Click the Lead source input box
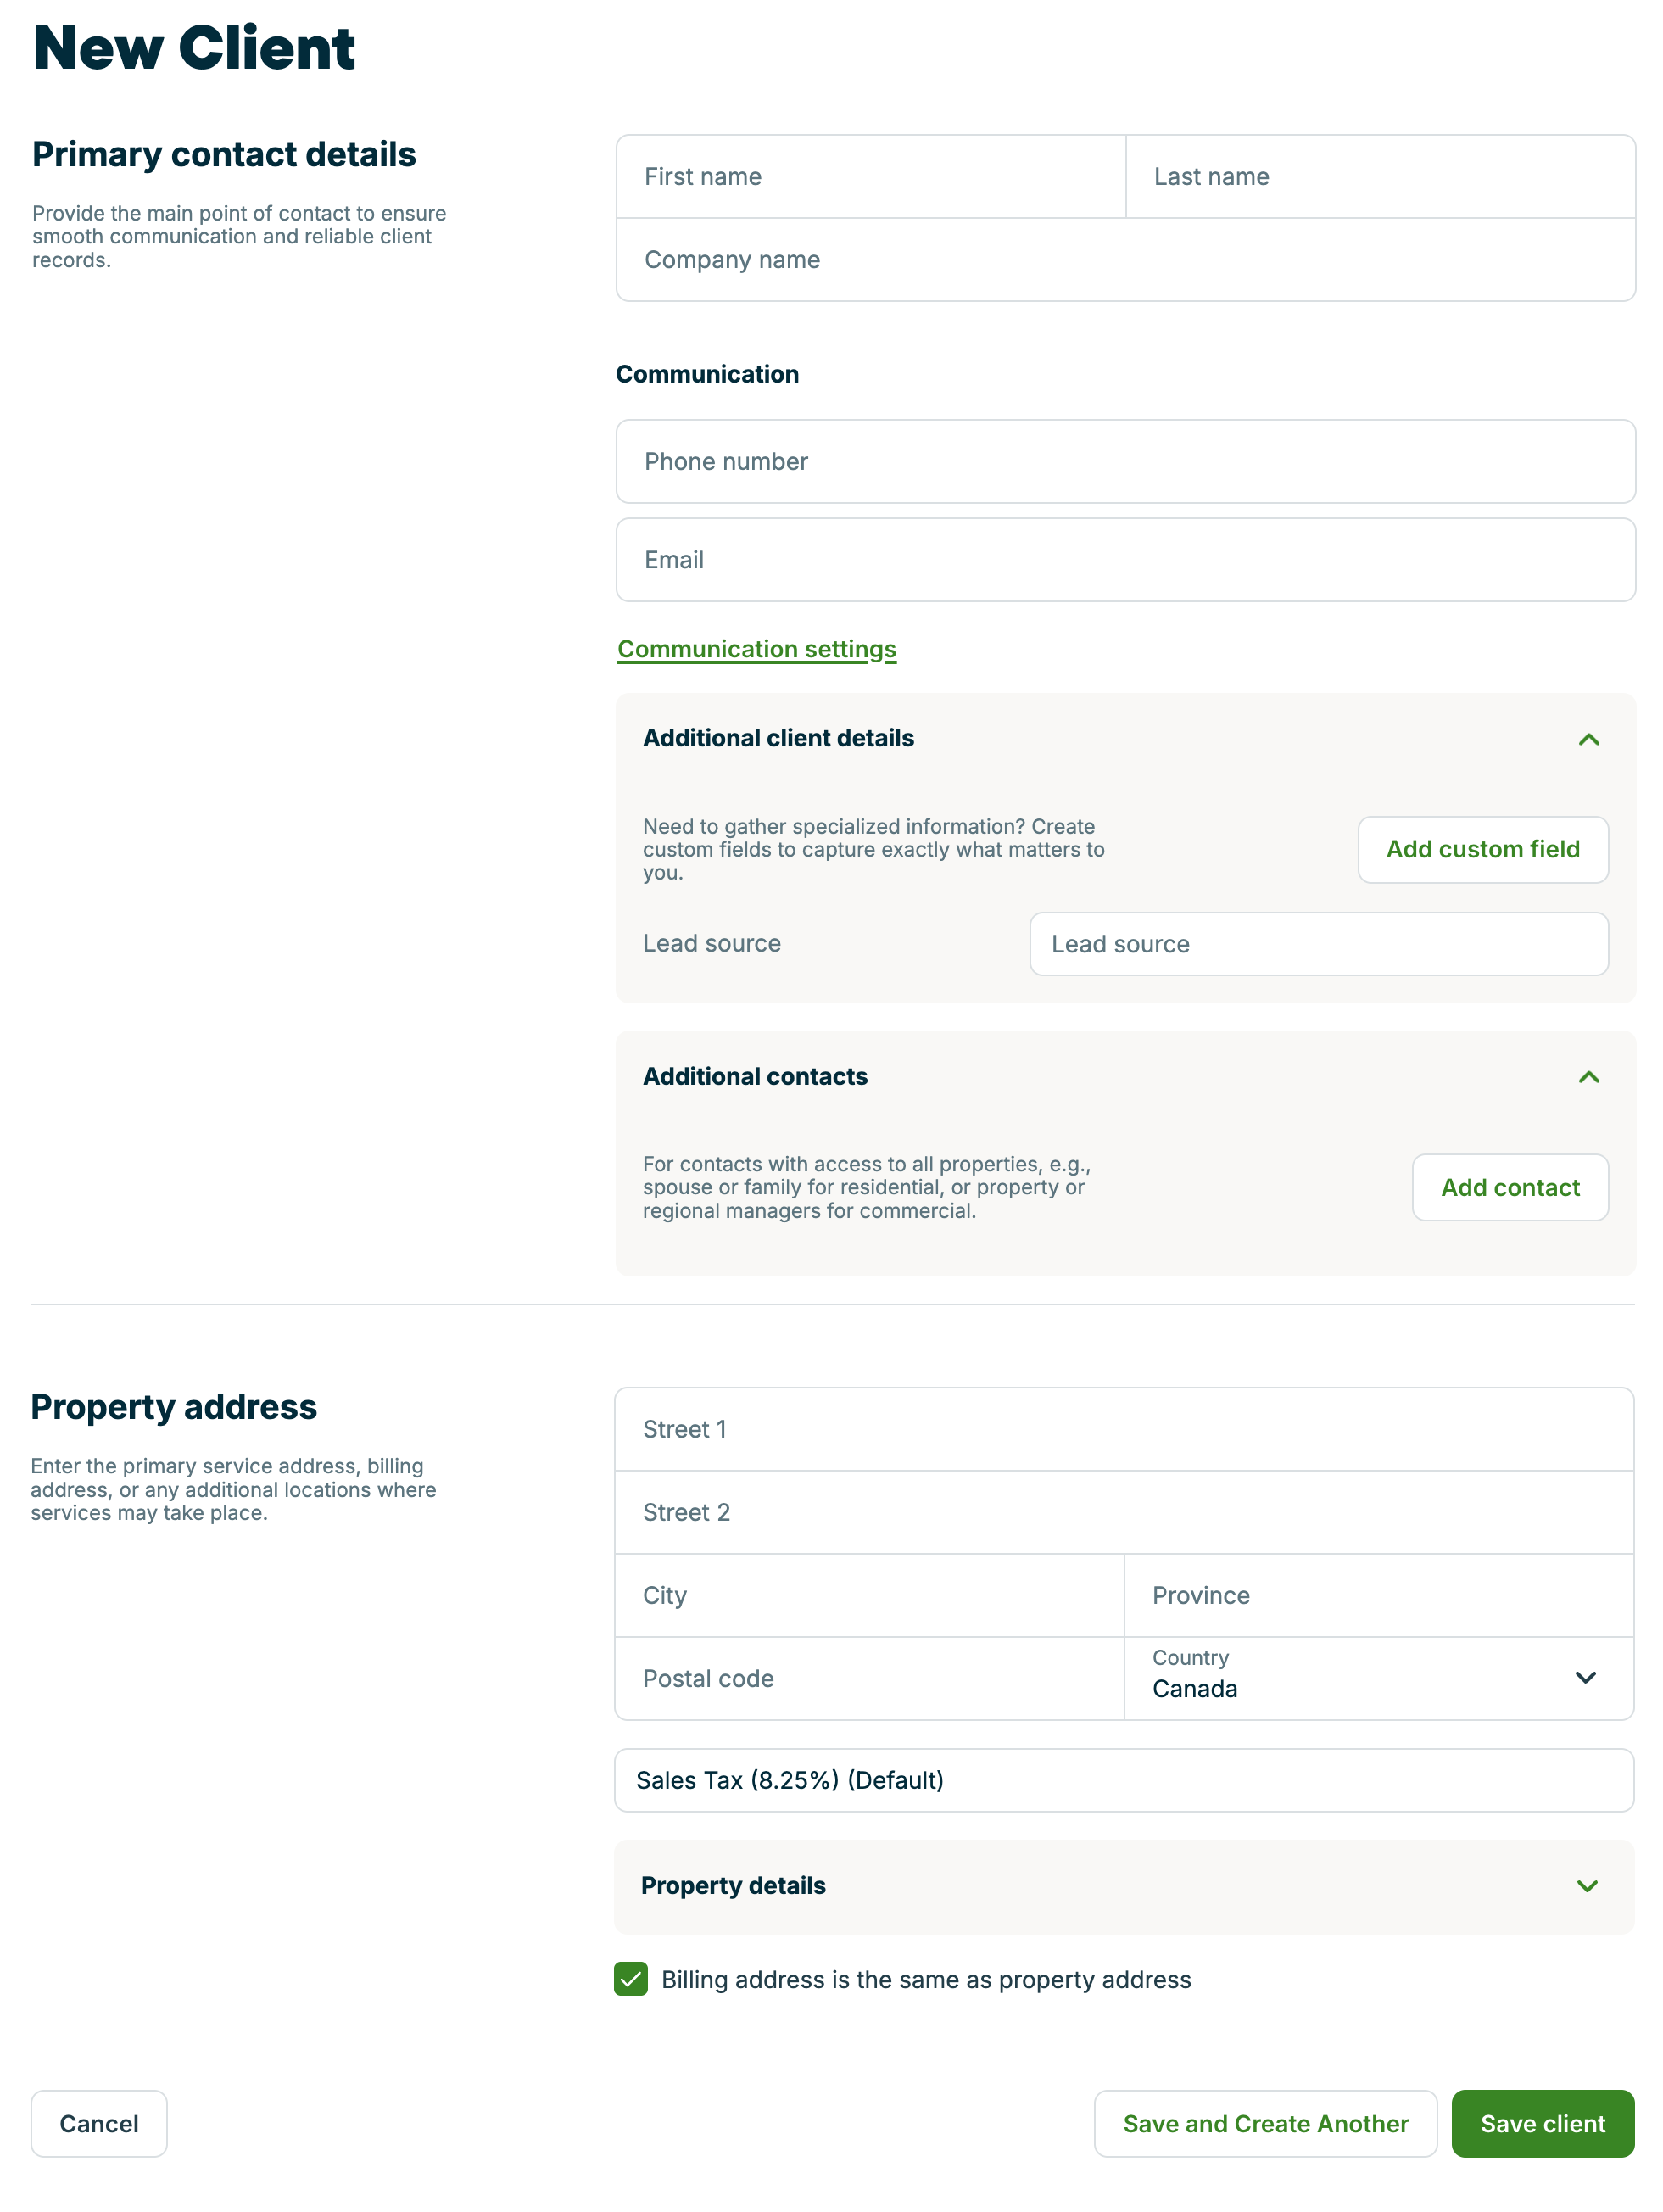The height and width of the screenshot is (2212, 1663). (1318, 944)
